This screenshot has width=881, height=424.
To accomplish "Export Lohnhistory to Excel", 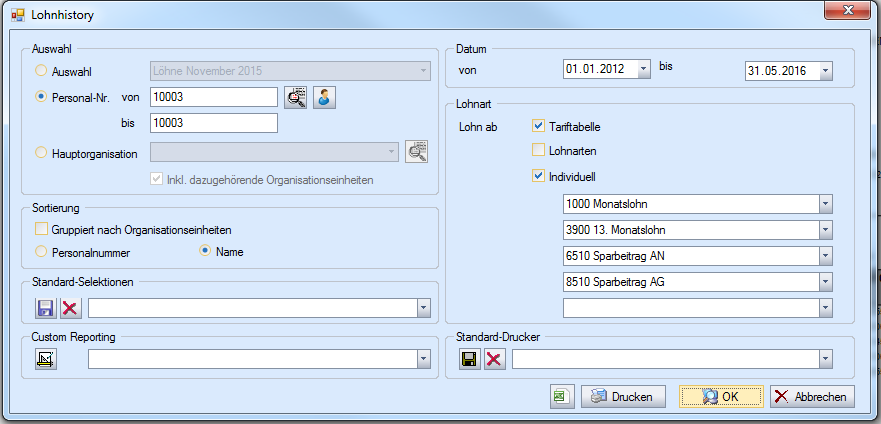I will (562, 396).
